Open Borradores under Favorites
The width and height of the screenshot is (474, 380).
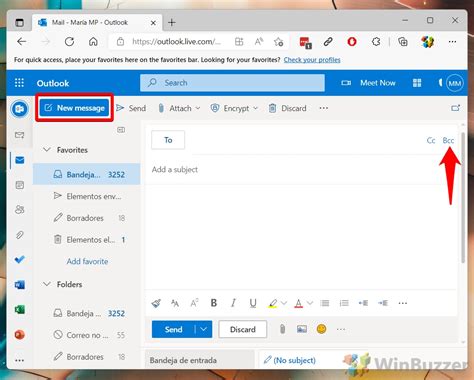coord(87,218)
